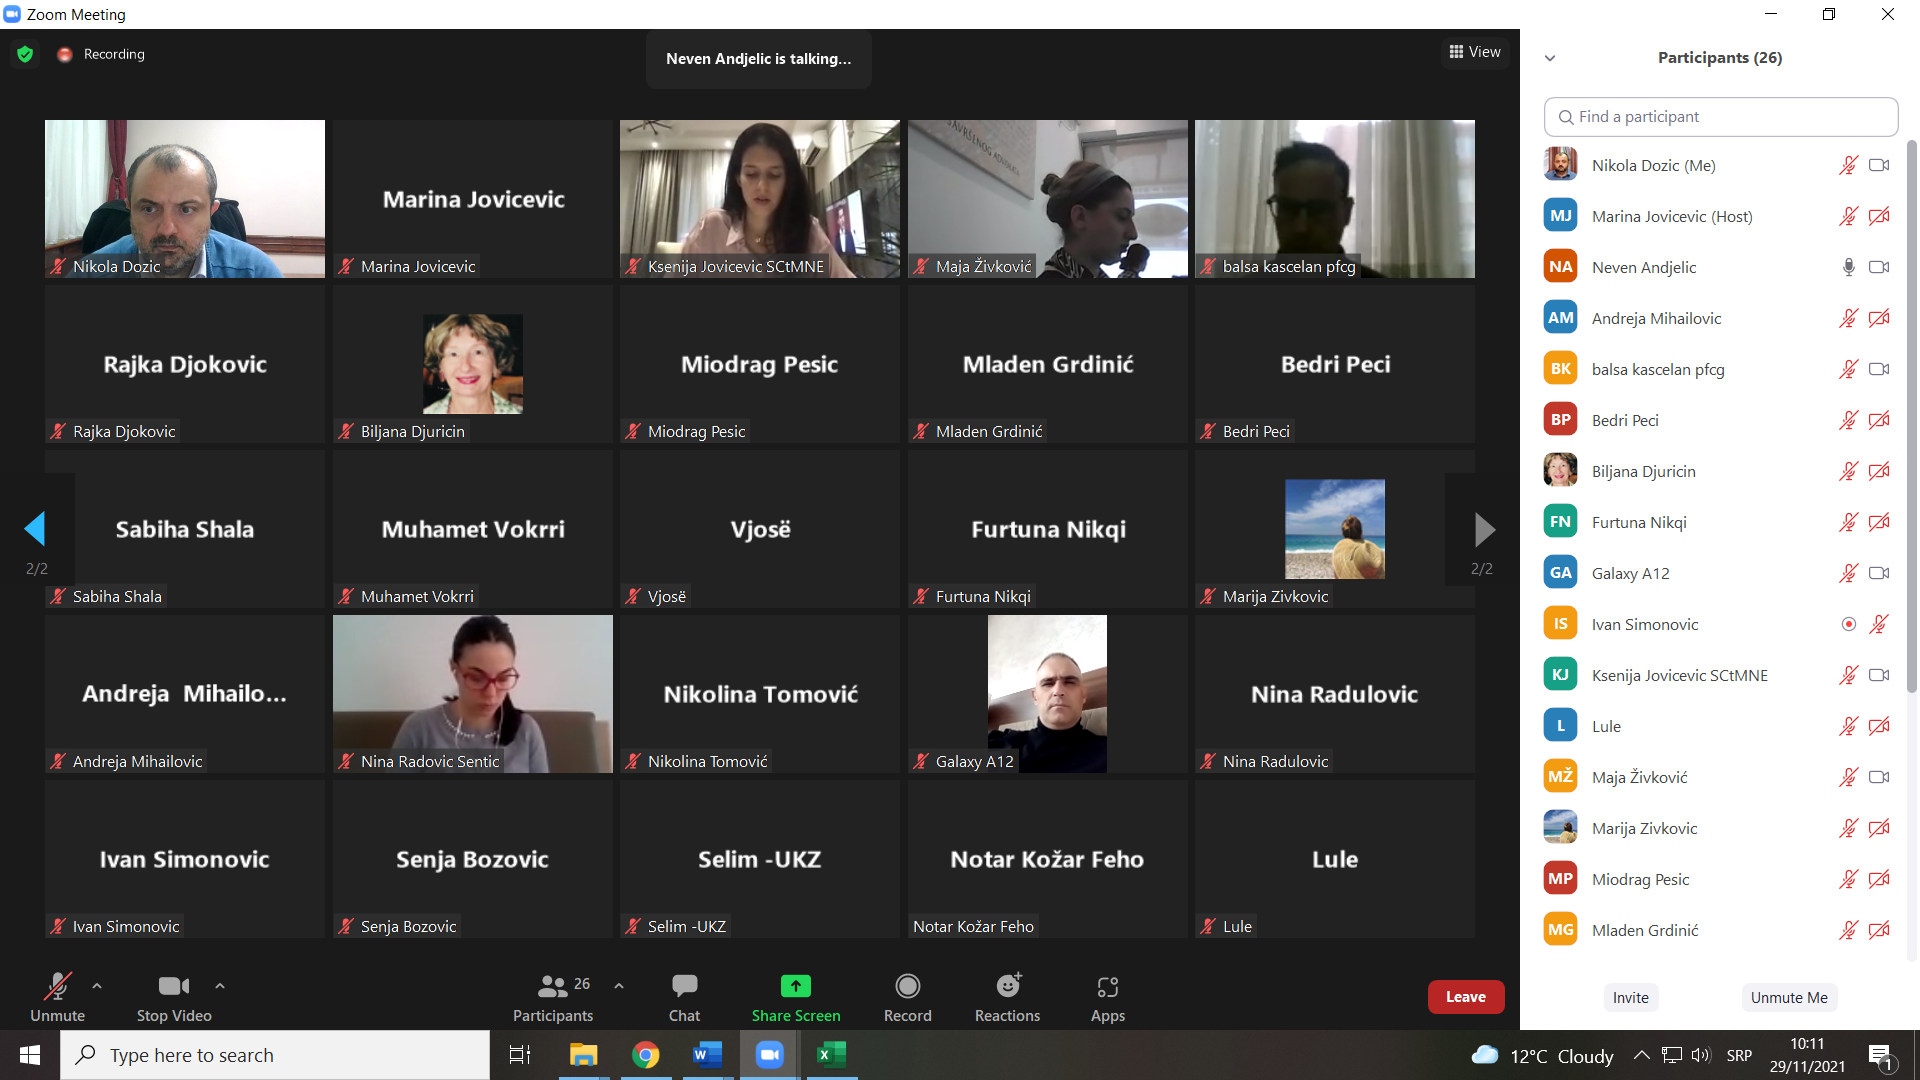Open File Explorer in the taskbar
The image size is (1920, 1080).
[x=583, y=1055]
